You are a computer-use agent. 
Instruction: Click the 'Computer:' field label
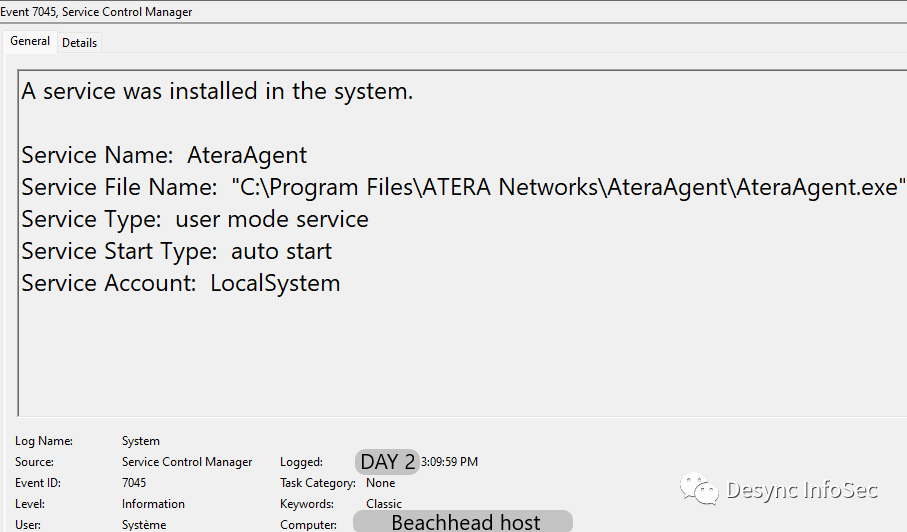click(x=308, y=524)
